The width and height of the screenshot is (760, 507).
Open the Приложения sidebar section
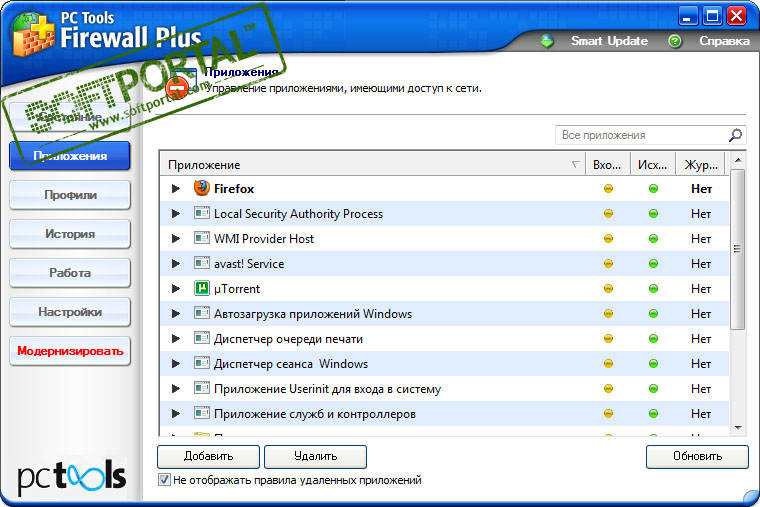coord(70,156)
